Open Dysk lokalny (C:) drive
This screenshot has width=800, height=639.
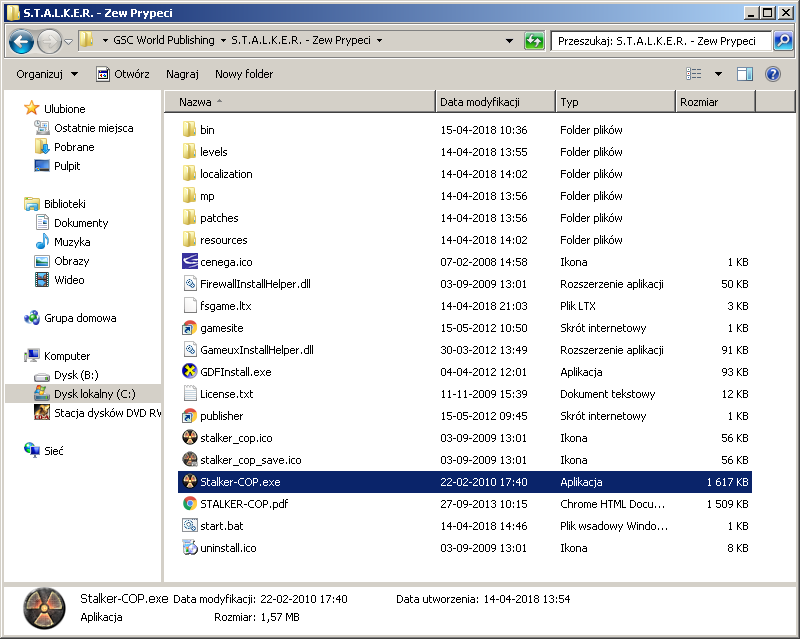85,394
